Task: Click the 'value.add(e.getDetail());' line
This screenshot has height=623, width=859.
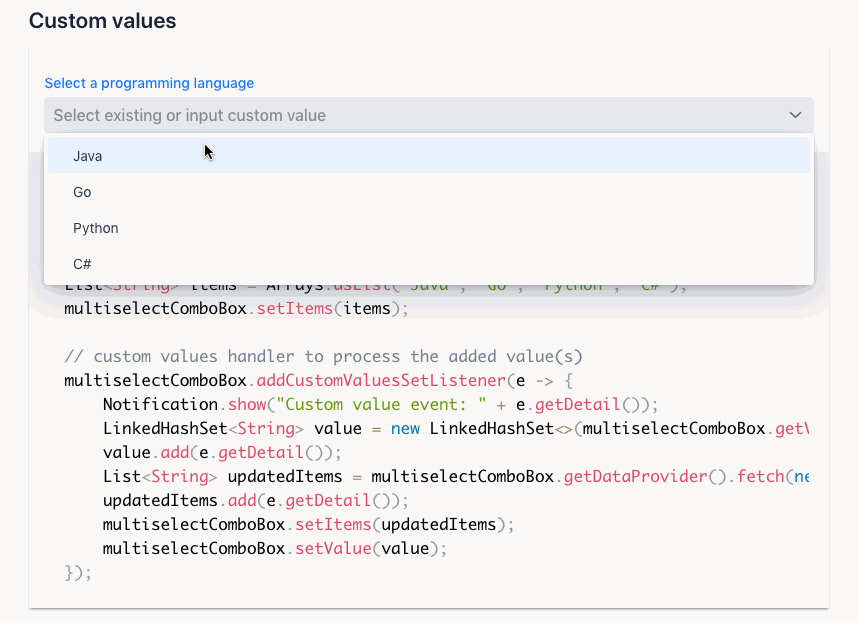Action: pos(222,453)
